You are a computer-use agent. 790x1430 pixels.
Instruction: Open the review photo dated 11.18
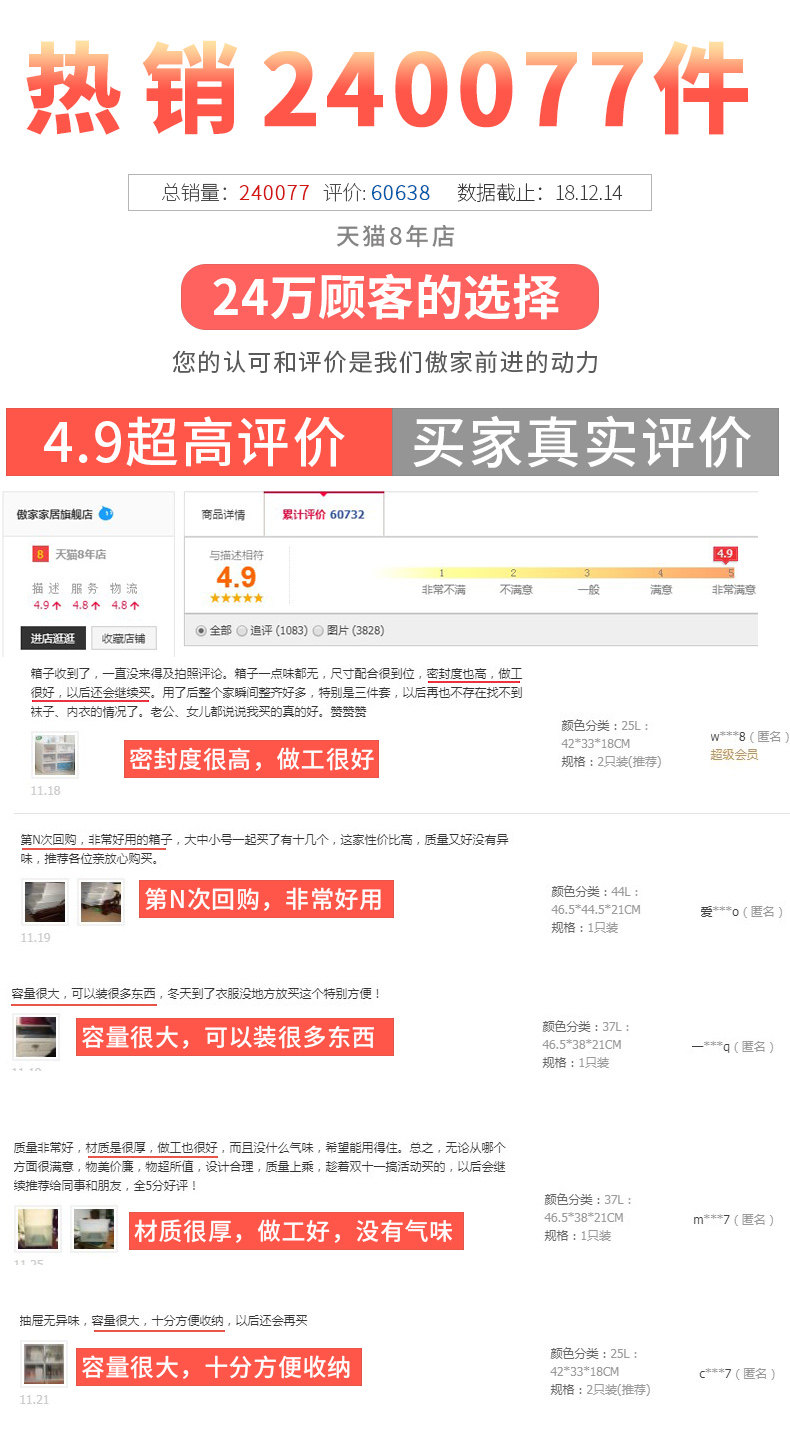pos(54,755)
